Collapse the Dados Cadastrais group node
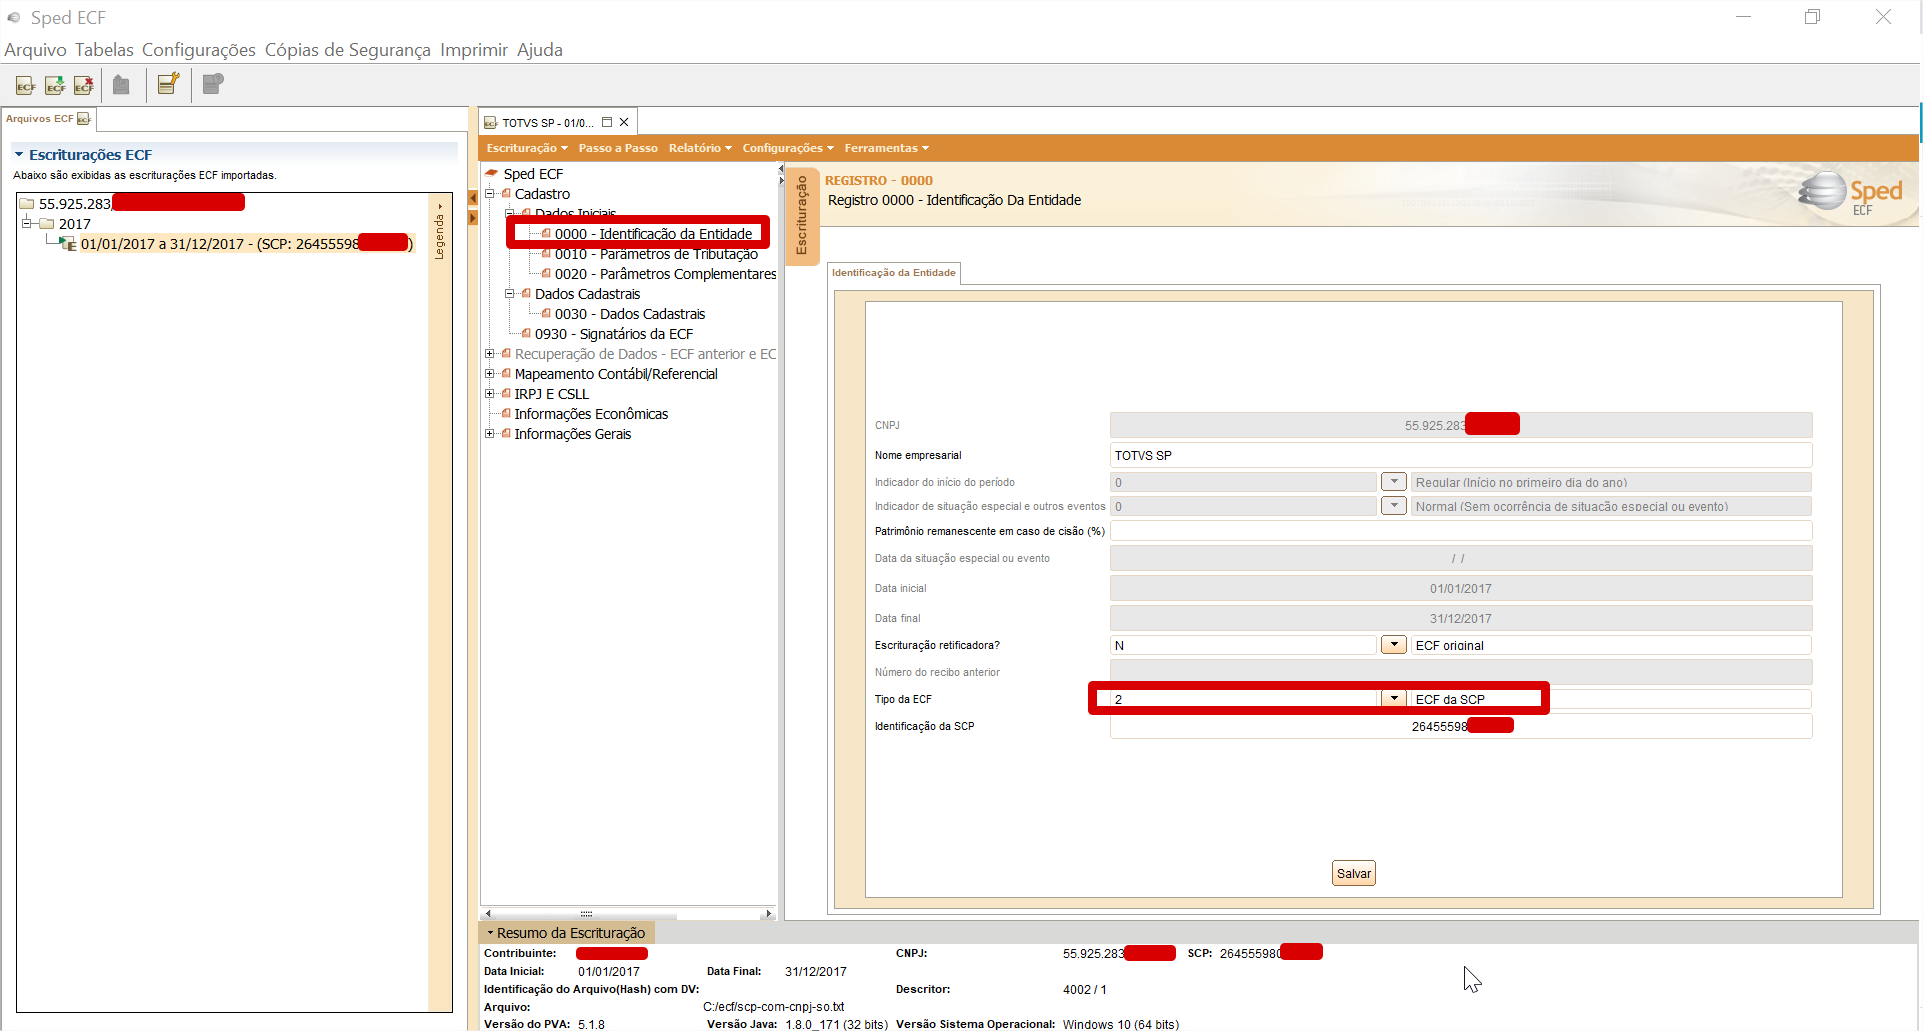The width and height of the screenshot is (1923, 1031). [x=510, y=293]
